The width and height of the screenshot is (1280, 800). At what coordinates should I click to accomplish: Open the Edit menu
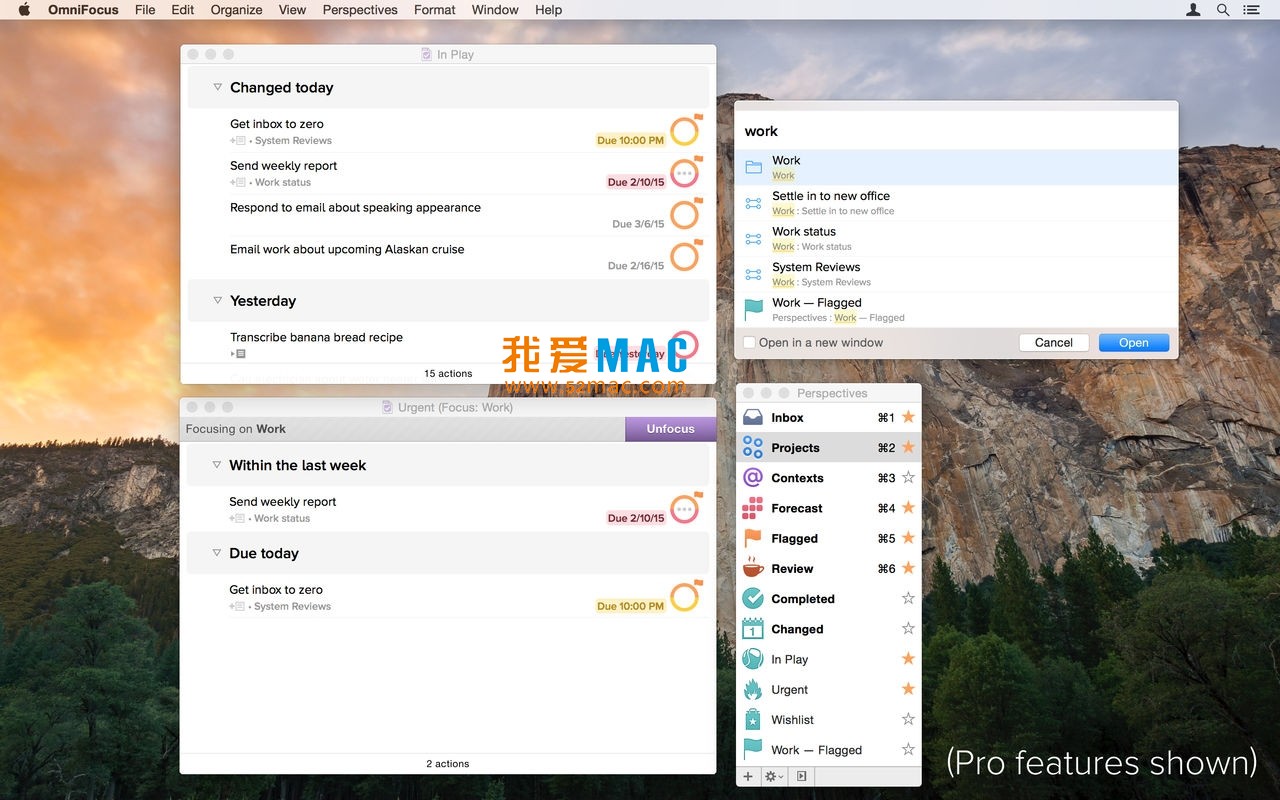[x=183, y=10]
